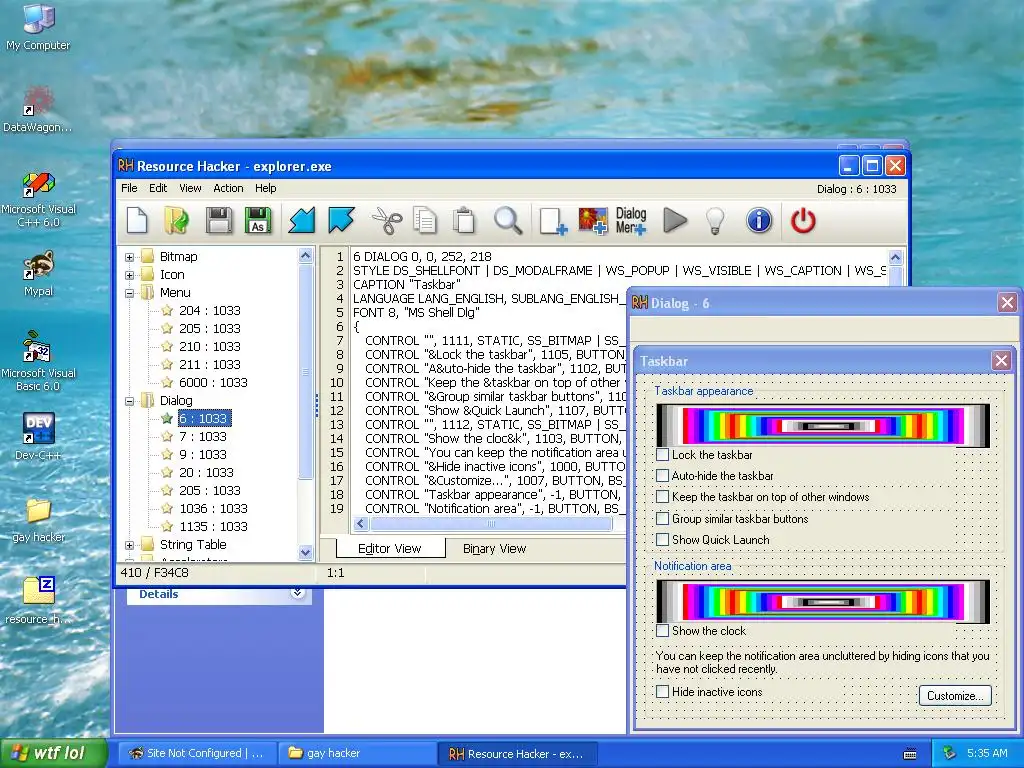Collapse the Menu tree node
The height and width of the screenshot is (768, 1024).
[x=129, y=293]
